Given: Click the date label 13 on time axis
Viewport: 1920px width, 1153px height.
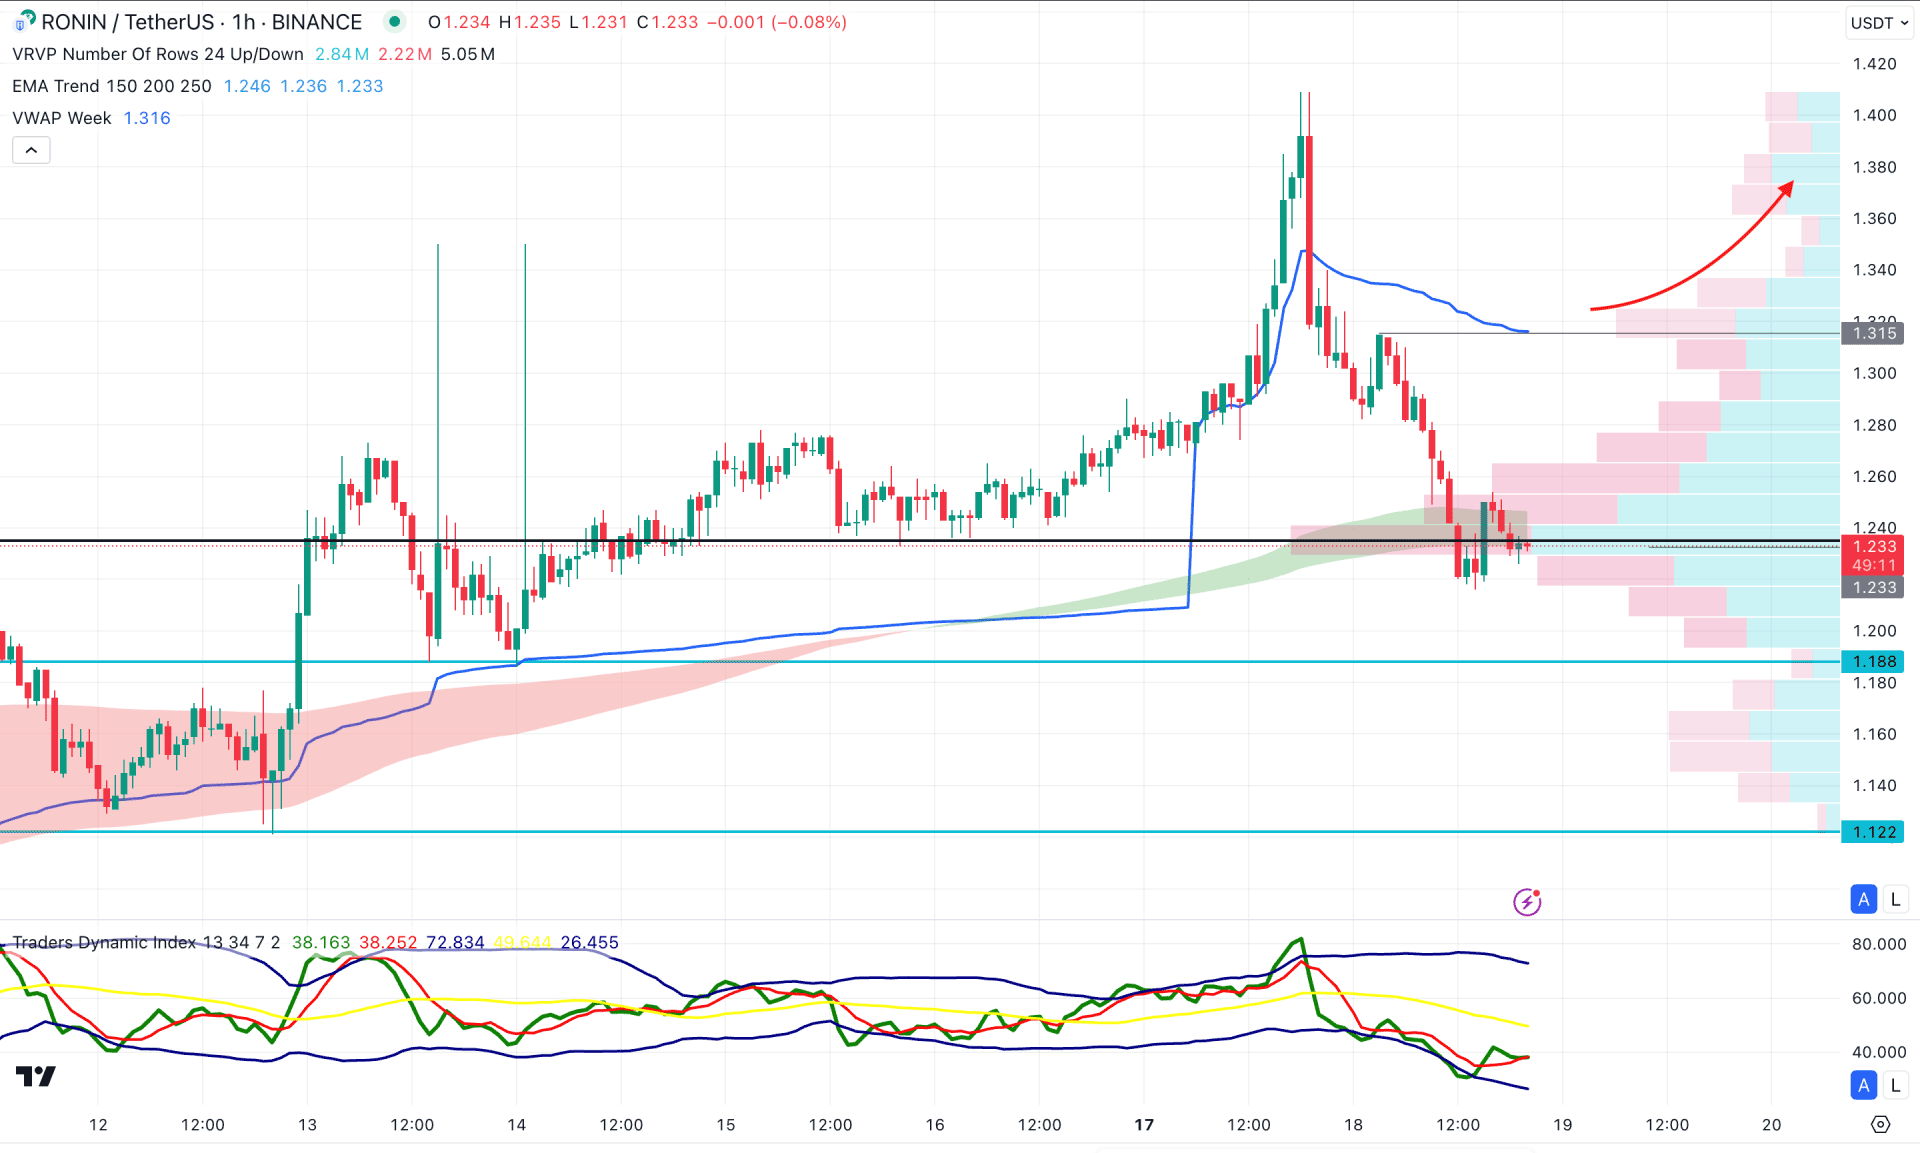Looking at the screenshot, I should [x=307, y=1124].
